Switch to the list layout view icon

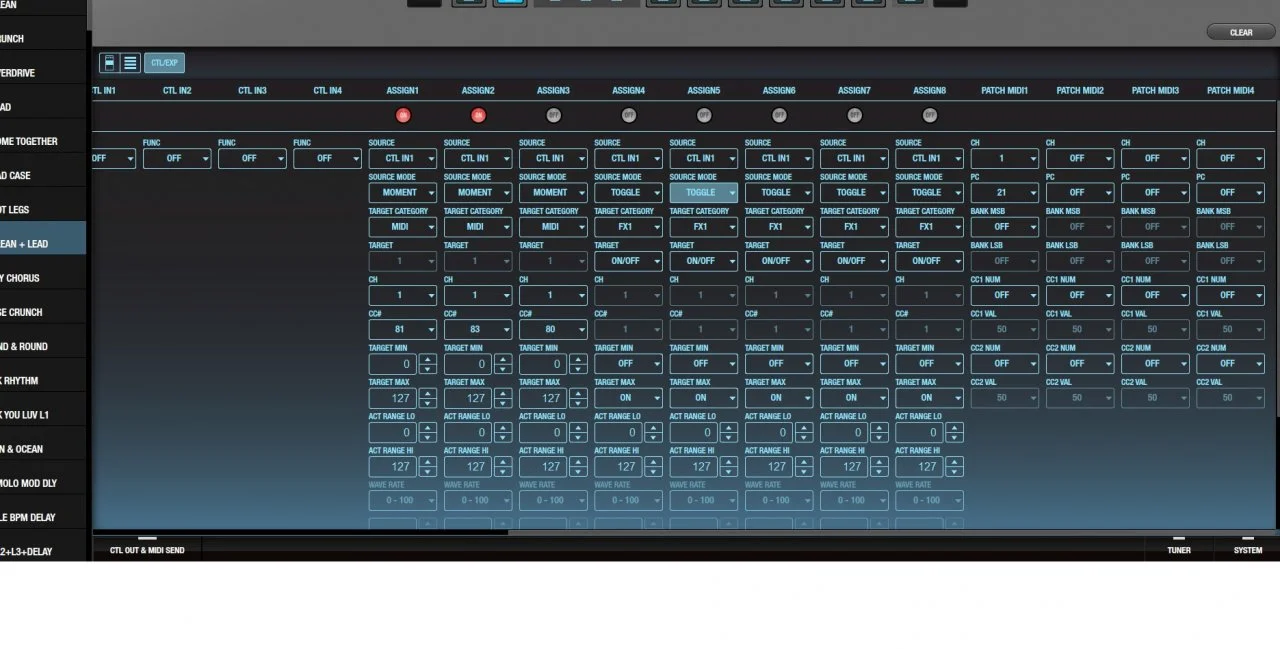(130, 63)
